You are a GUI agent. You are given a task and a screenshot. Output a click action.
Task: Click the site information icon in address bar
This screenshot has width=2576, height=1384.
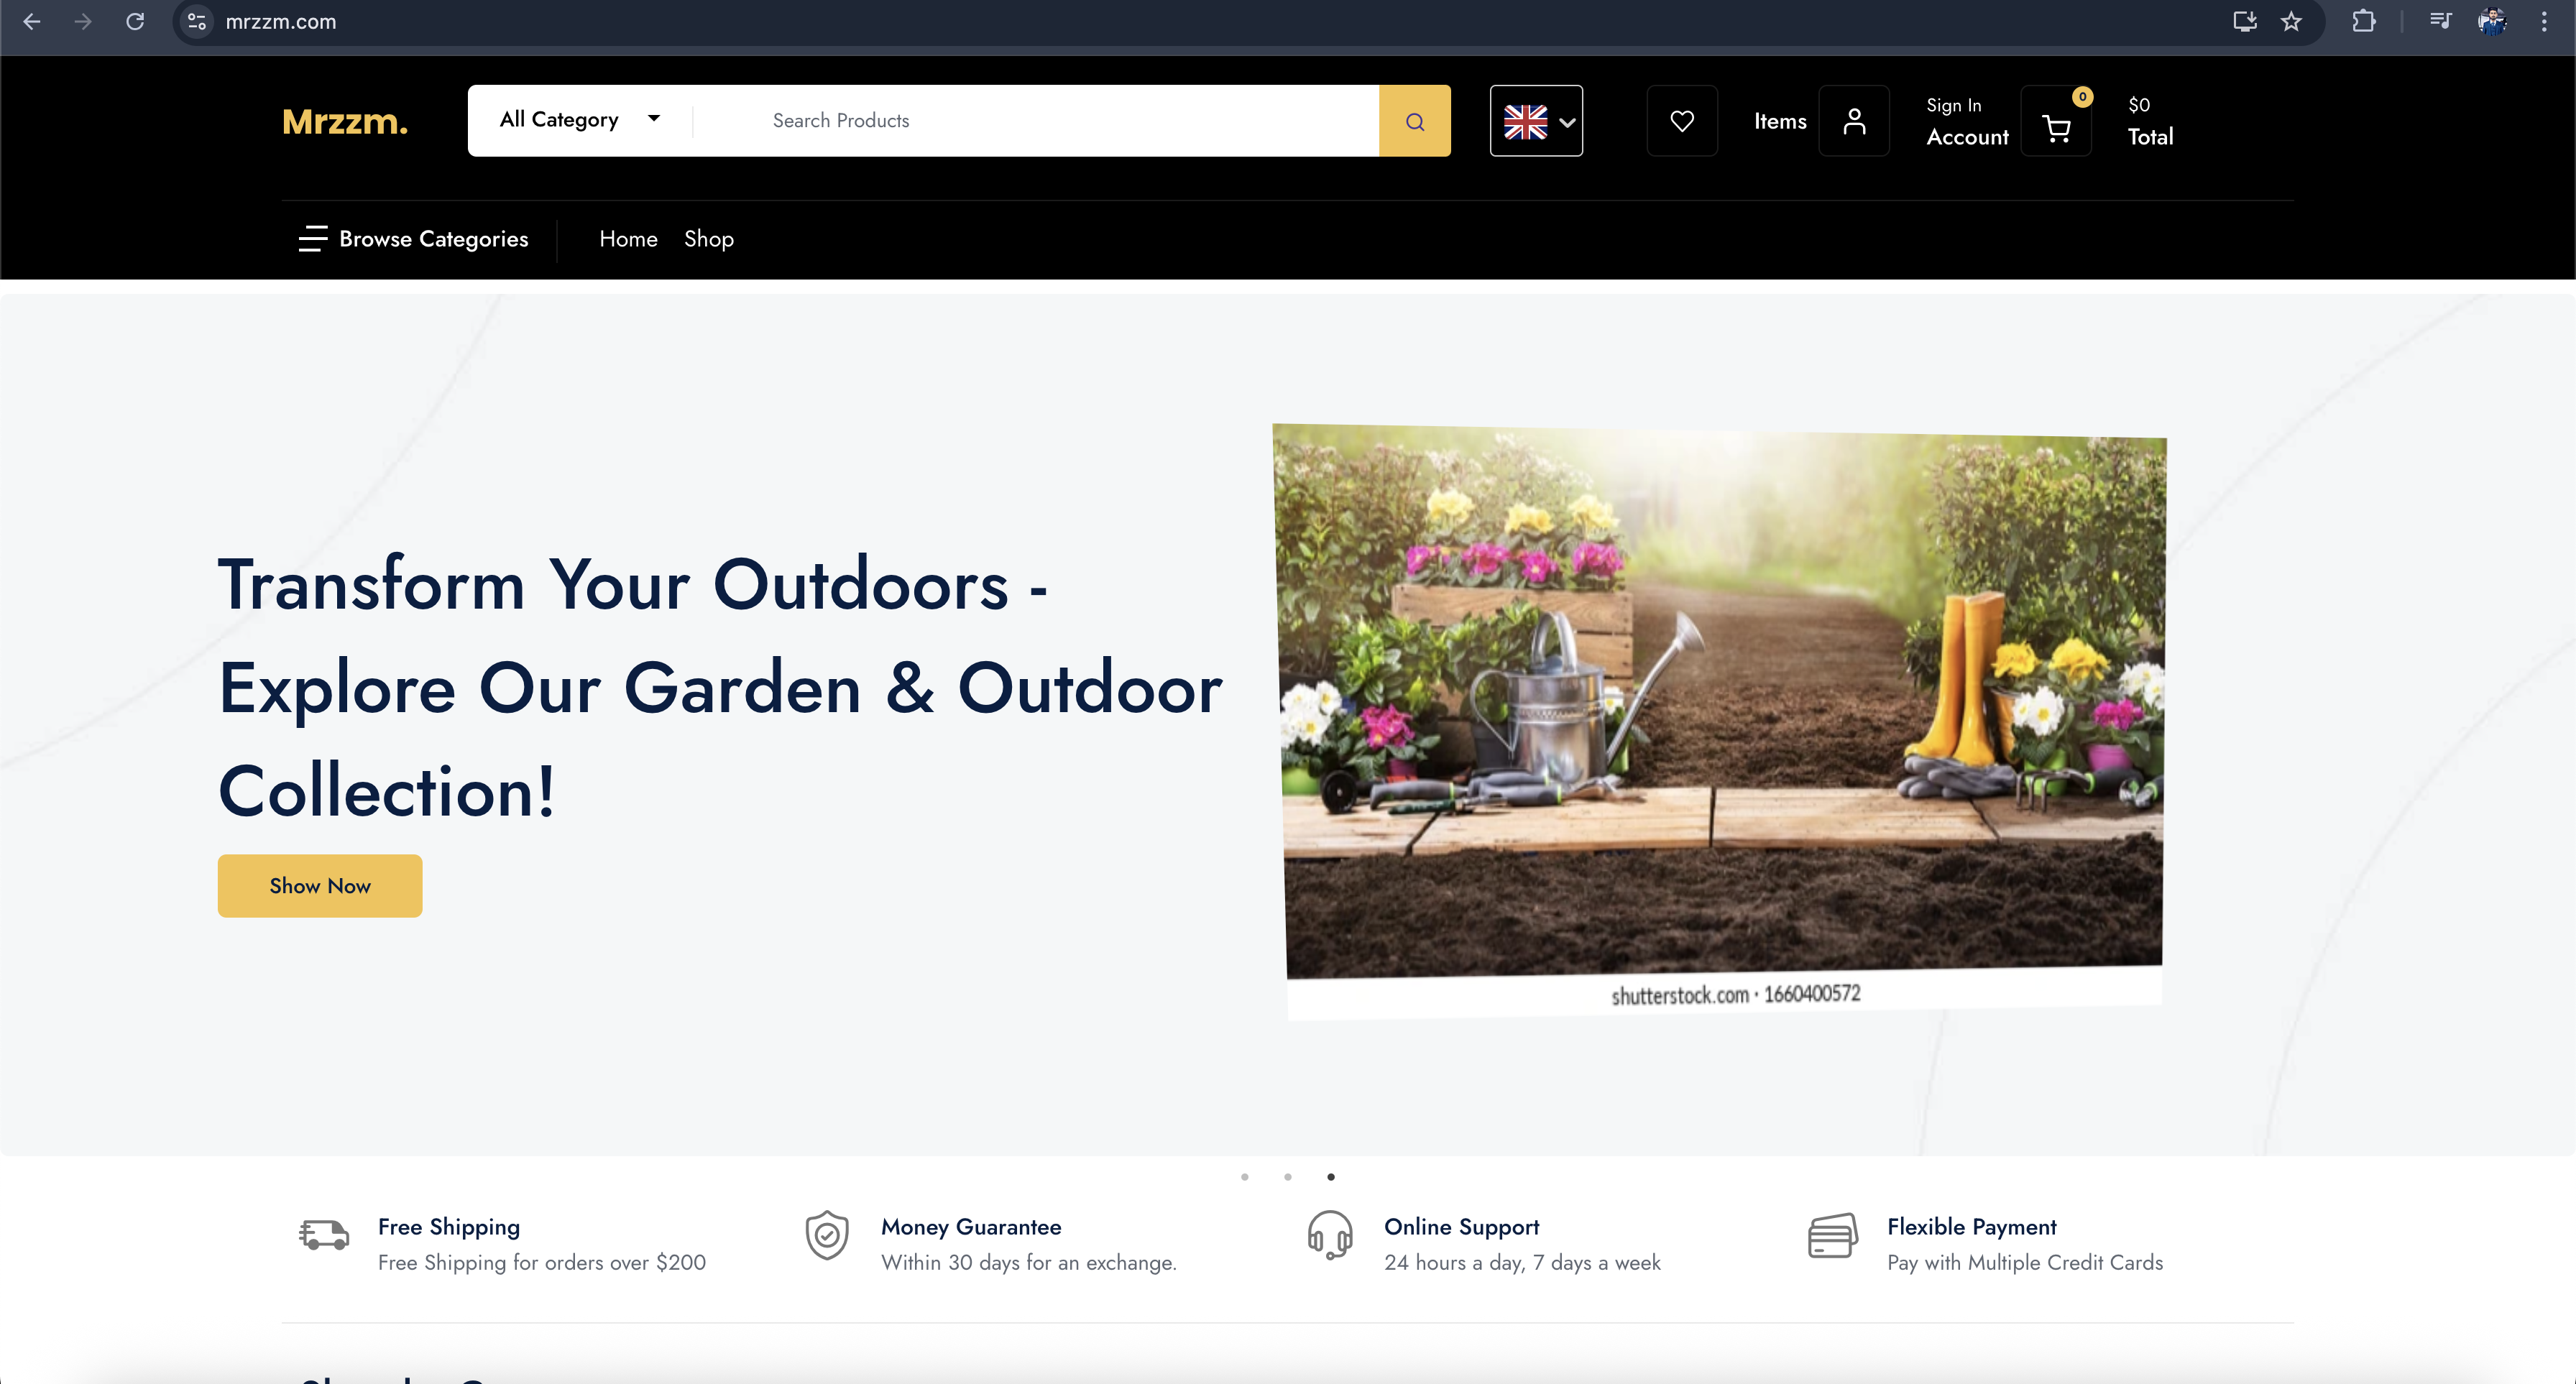tap(197, 21)
